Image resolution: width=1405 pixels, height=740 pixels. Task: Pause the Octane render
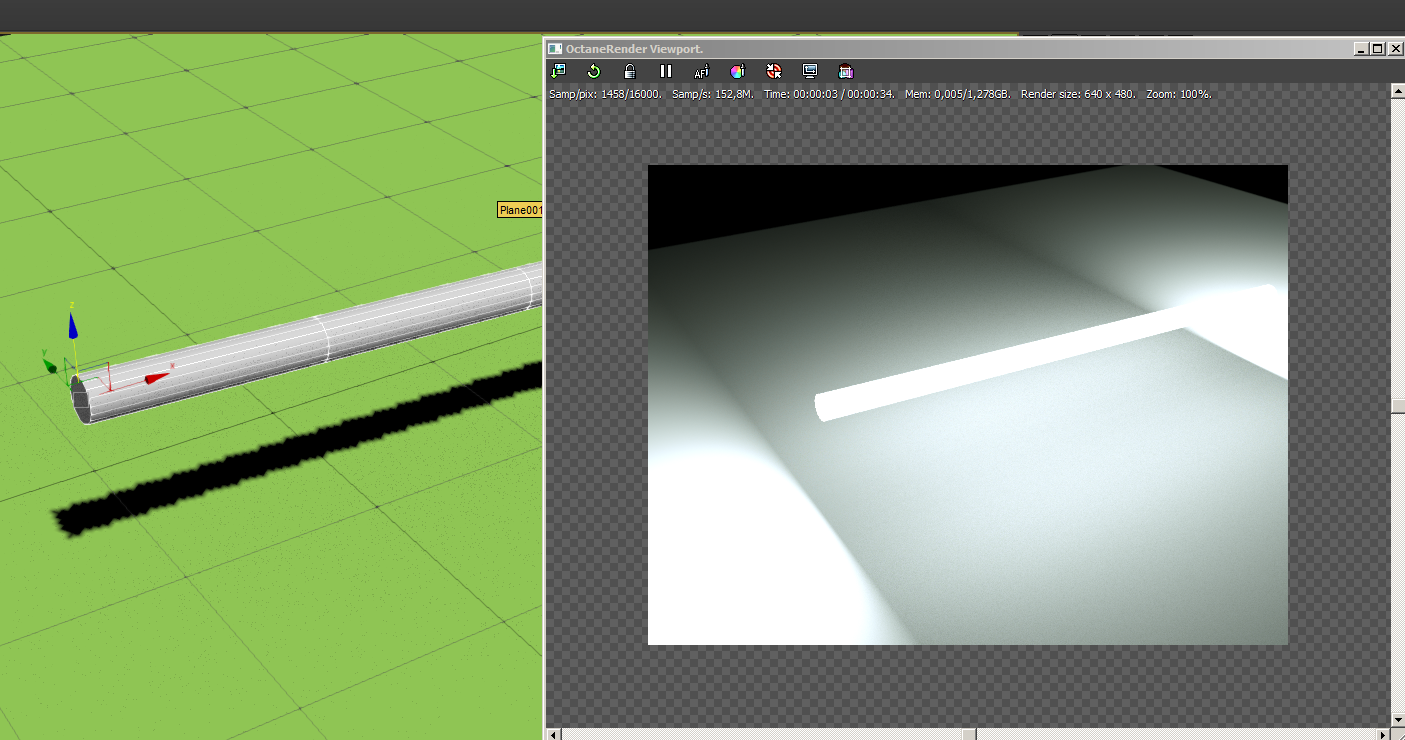(x=666, y=71)
